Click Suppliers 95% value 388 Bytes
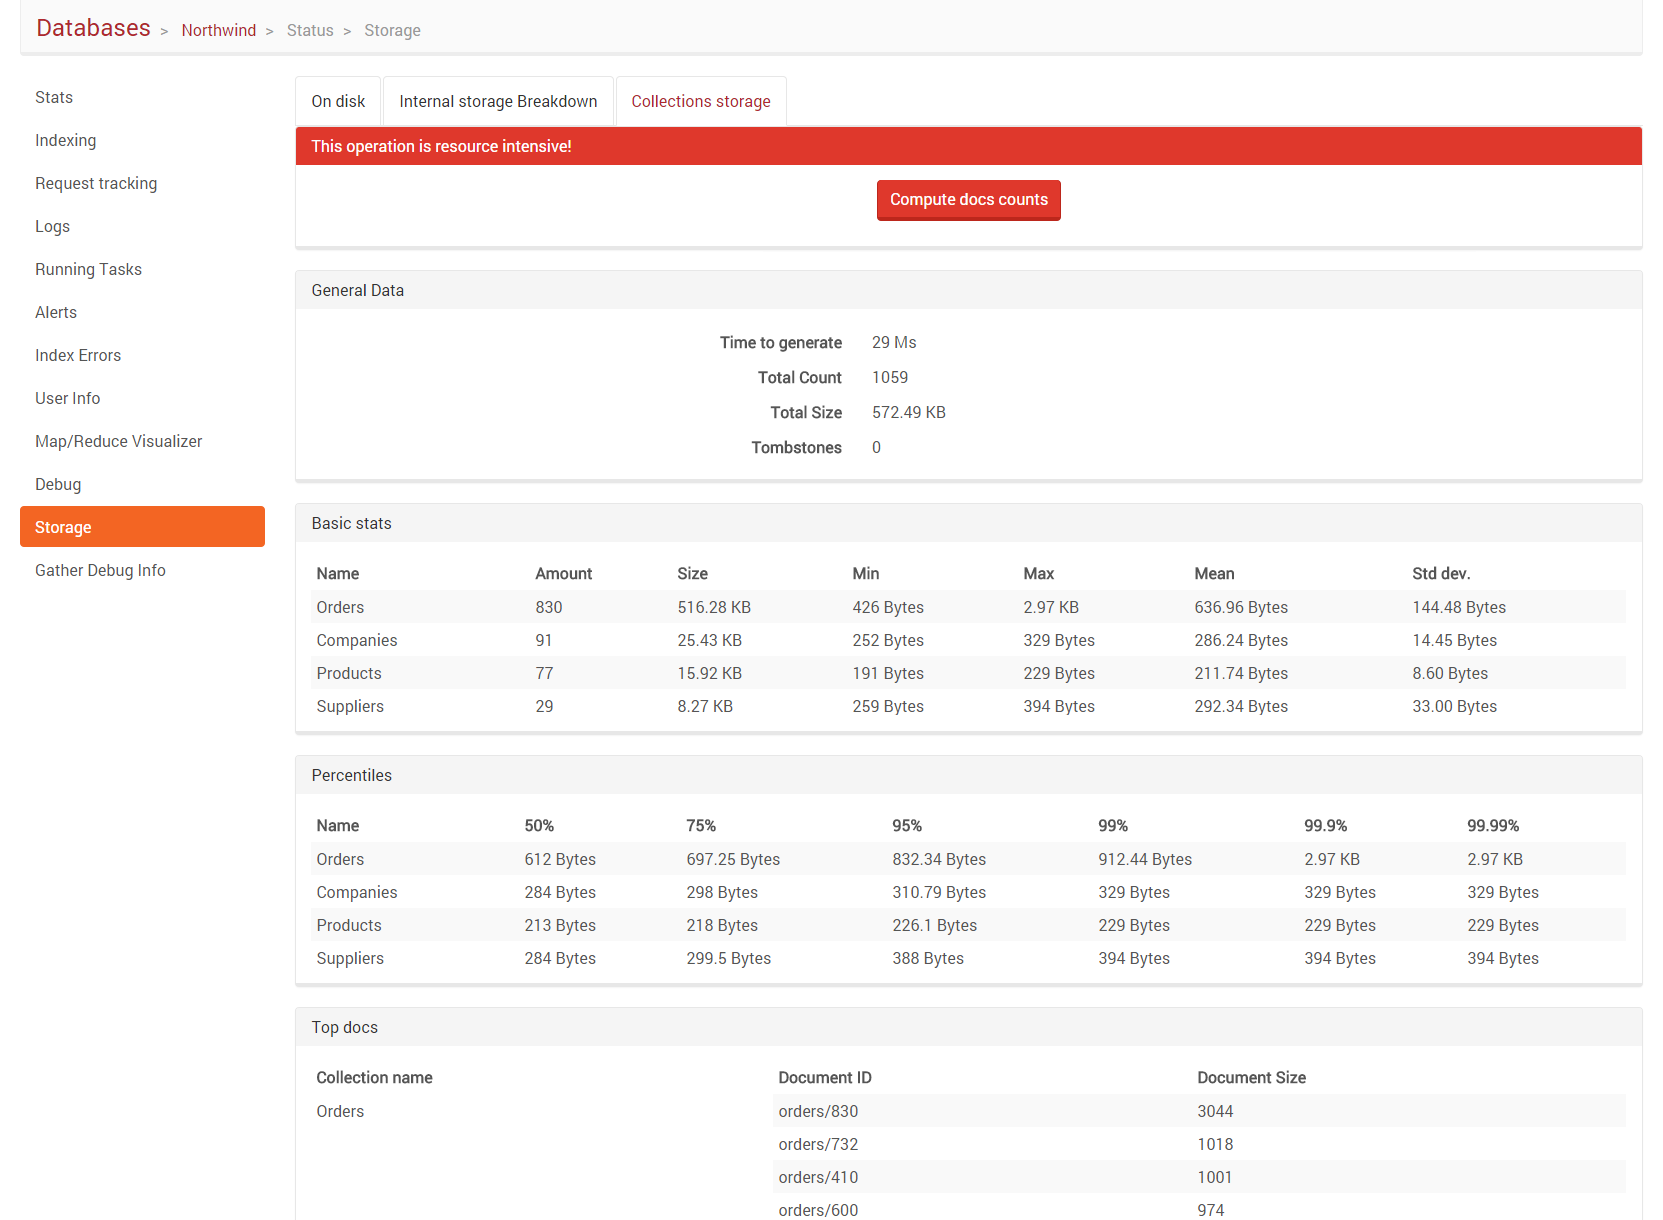 928,958
